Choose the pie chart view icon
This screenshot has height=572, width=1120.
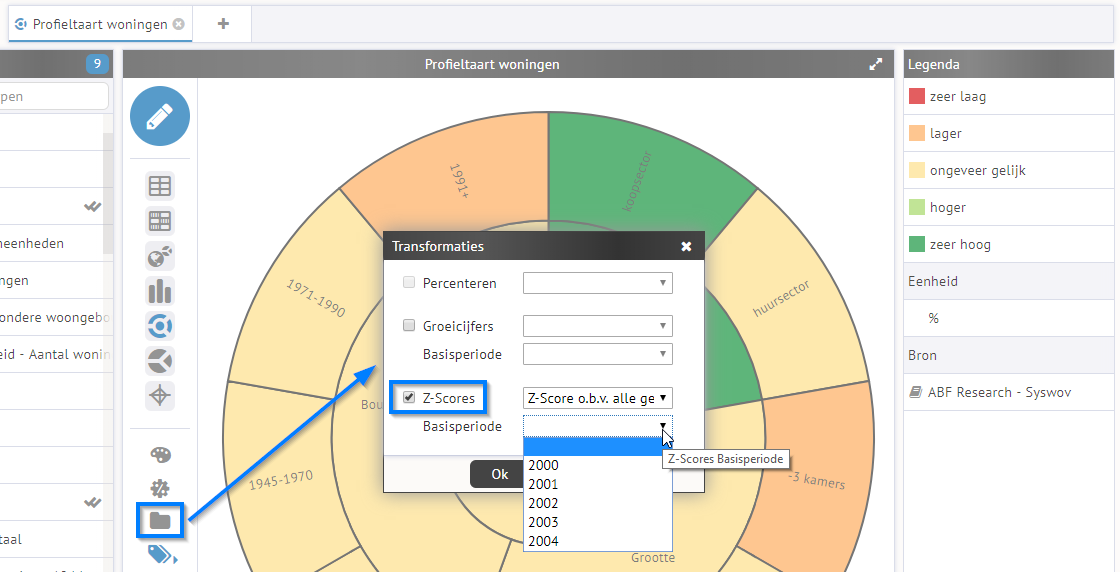coord(160,361)
